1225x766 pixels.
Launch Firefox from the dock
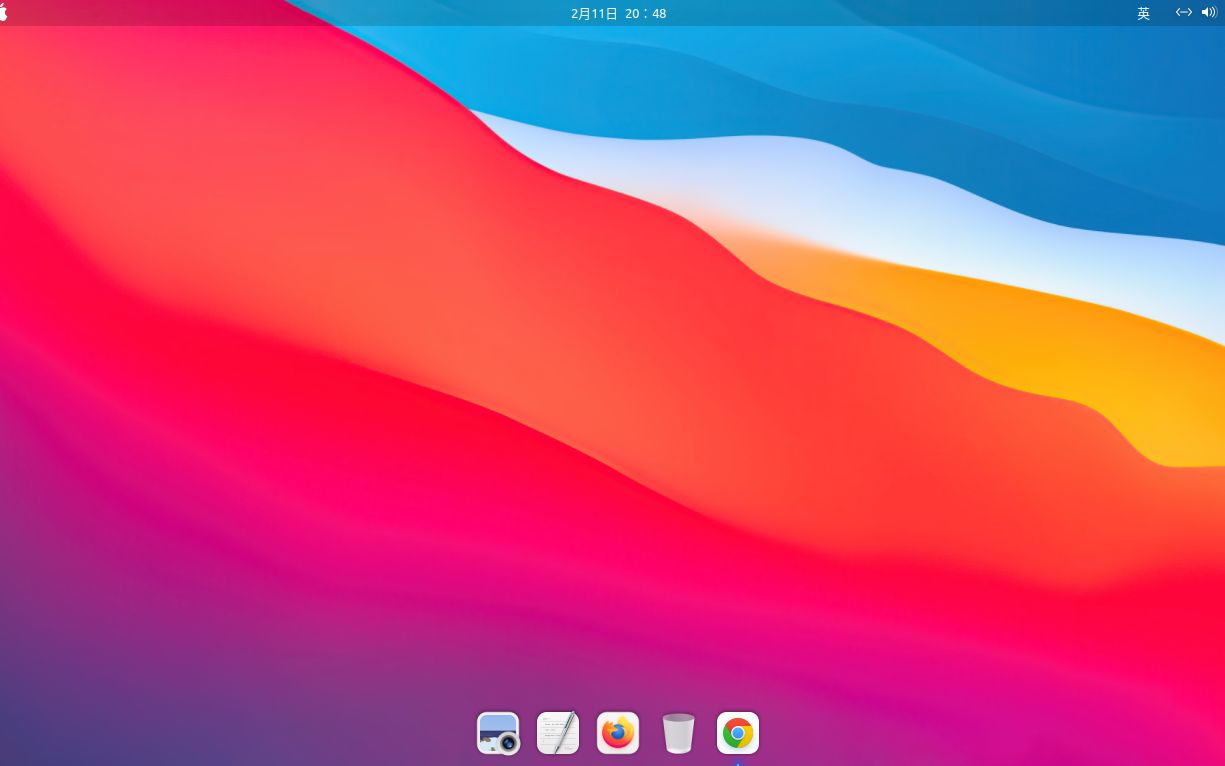(x=617, y=732)
